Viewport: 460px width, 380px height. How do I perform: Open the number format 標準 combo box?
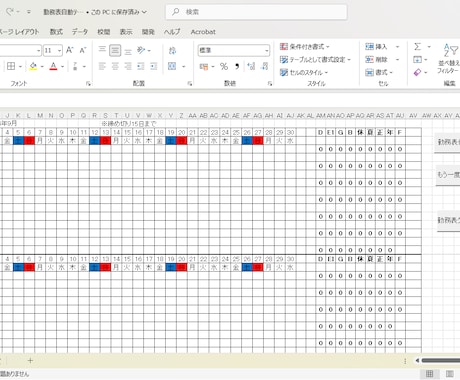234,50
